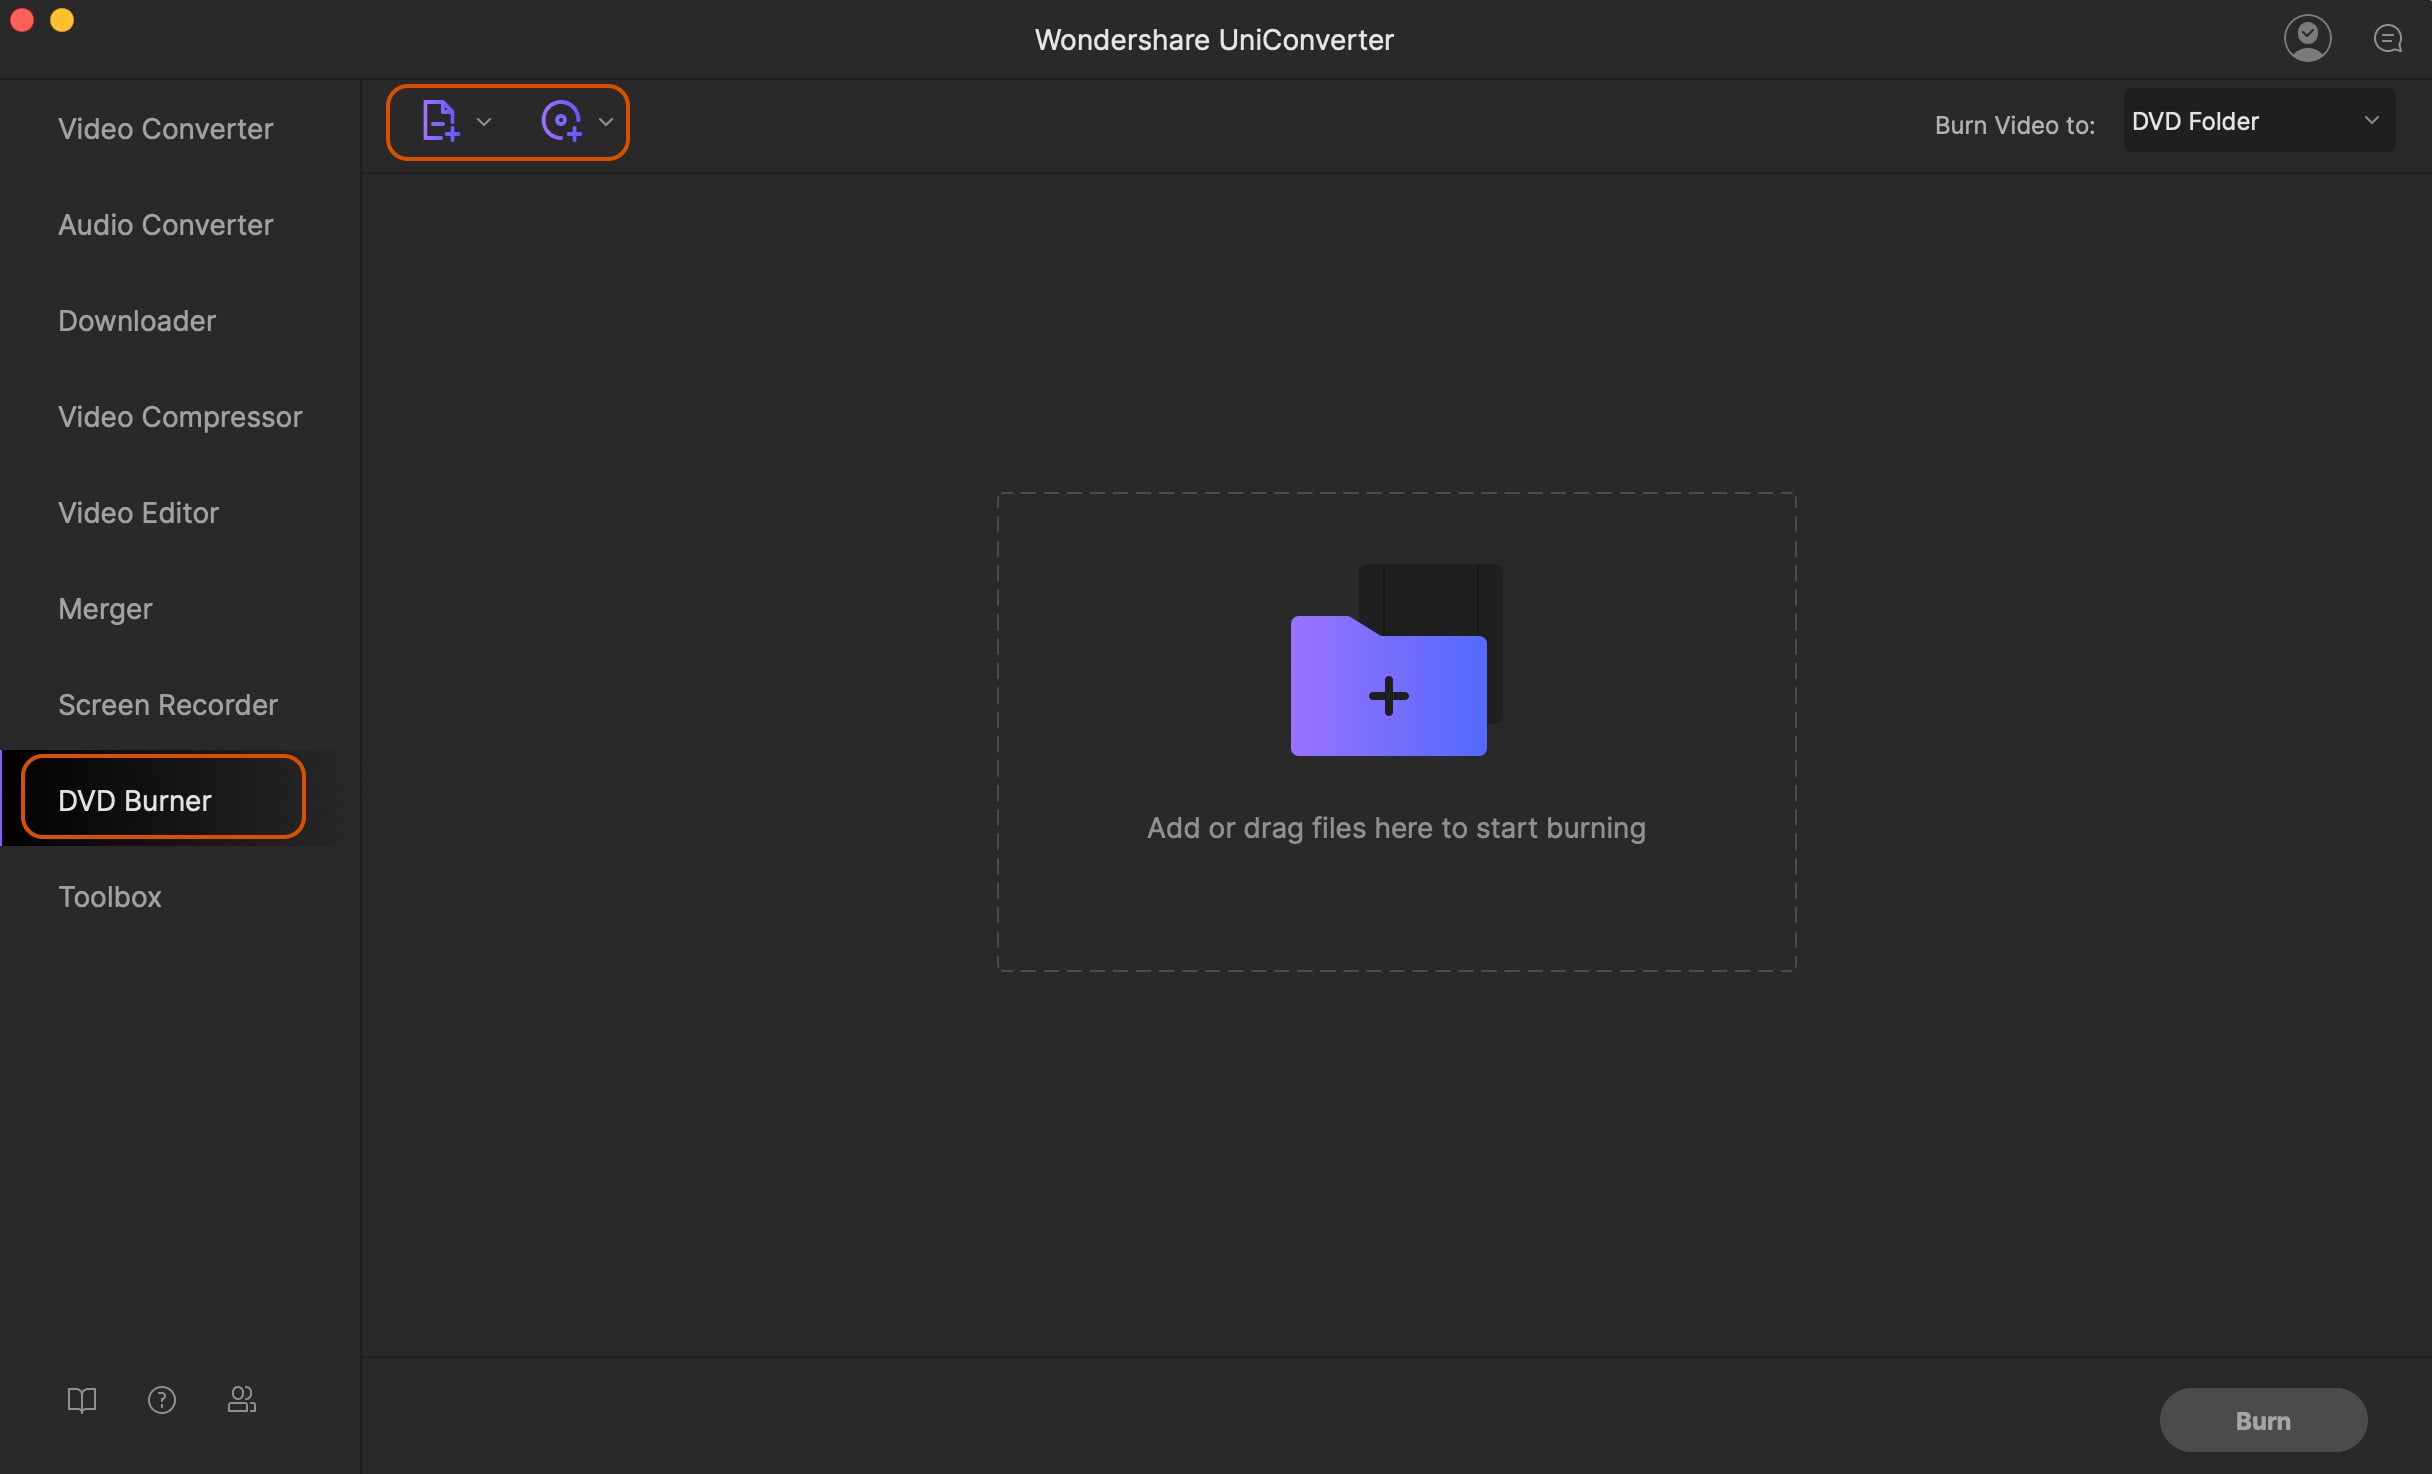
Task: Select the Merger section
Action: click(x=104, y=609)
